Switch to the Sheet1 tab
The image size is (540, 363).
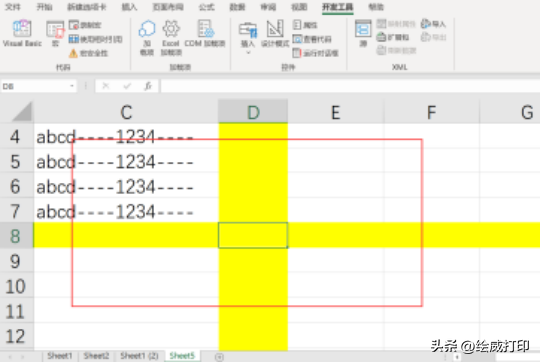coord(60,356)
